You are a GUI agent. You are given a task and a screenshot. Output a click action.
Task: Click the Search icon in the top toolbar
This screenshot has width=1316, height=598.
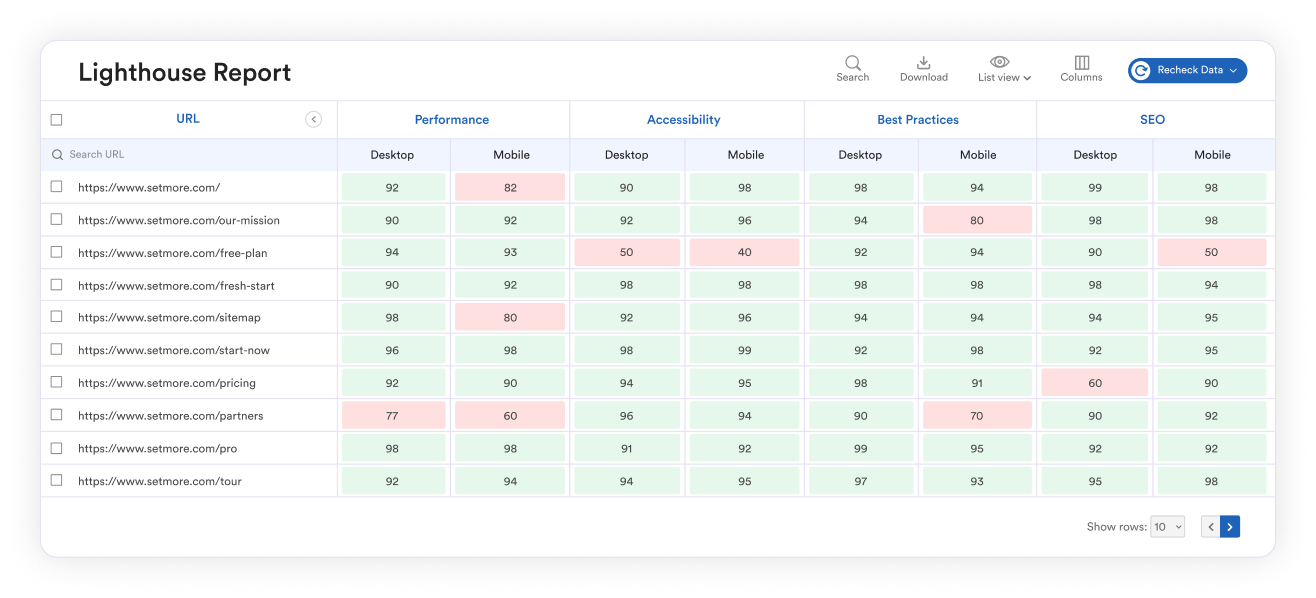tap(851, 61)
